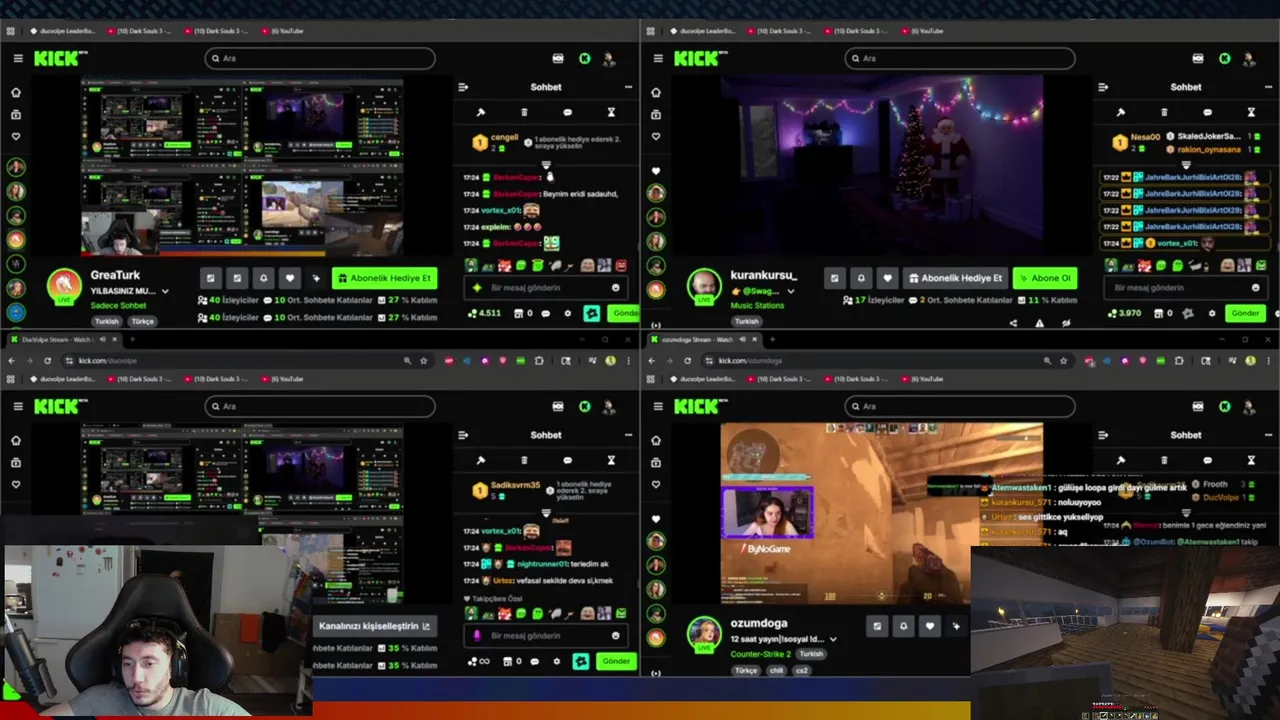Collapse the Sohbet chat panel in GreaTurk window
1280x720 pixels.
tap(463, 87)
